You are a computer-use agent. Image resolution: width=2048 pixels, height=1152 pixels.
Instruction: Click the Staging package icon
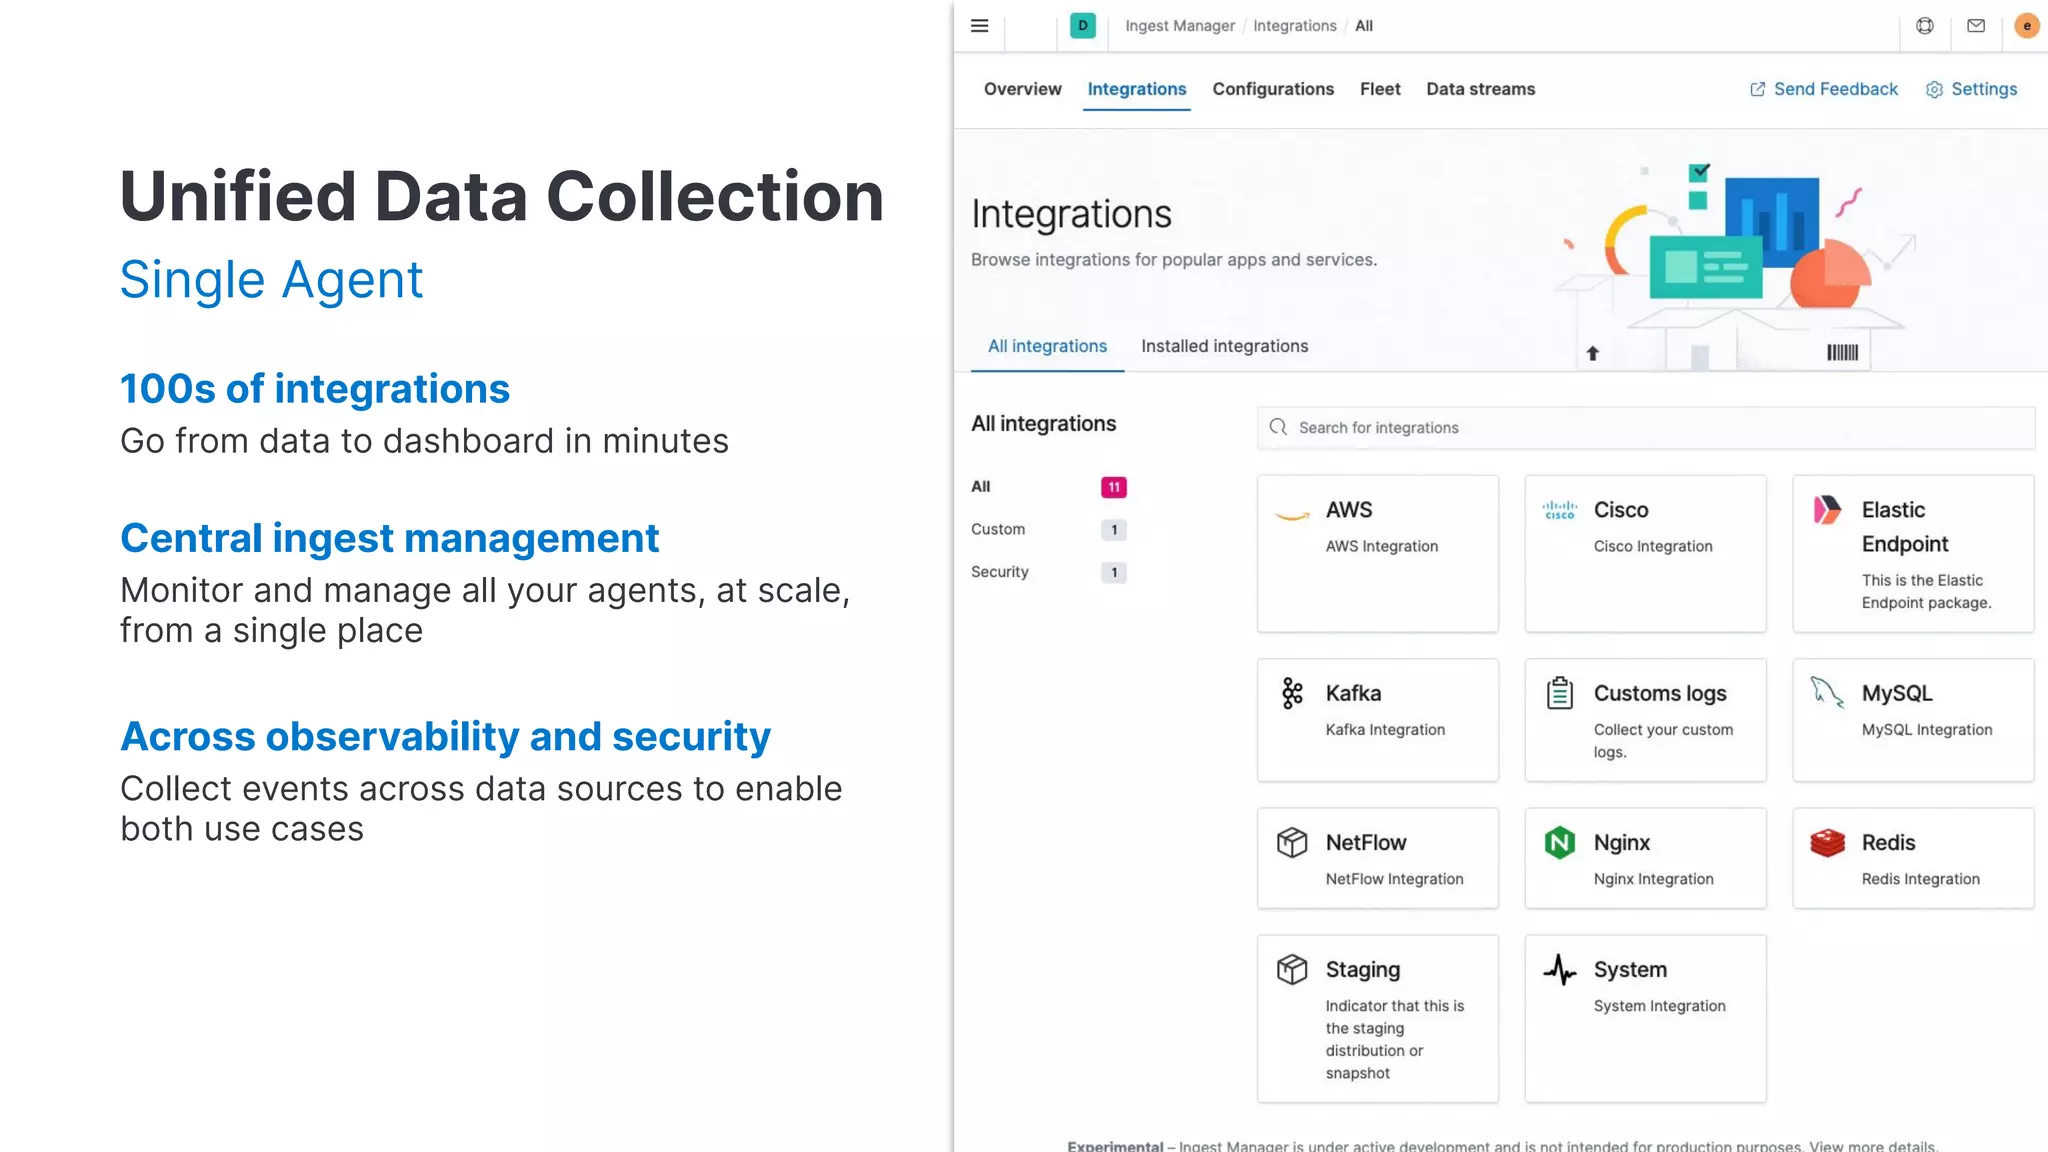[x=1292, y=969]
